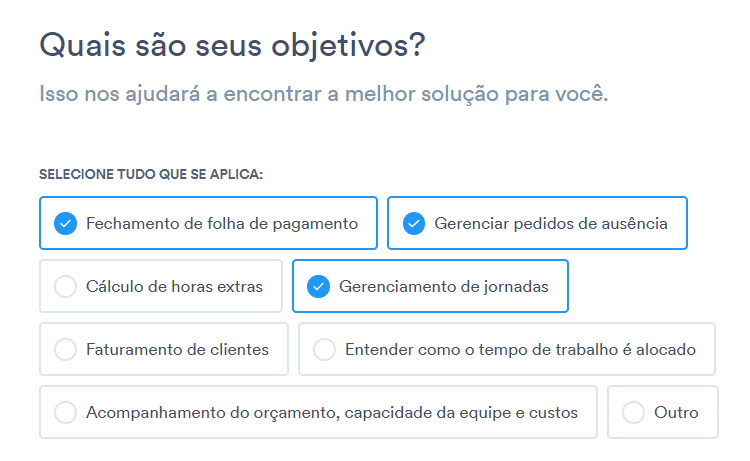Tick the empty circle for Acompanhamento do orçamento
750x461 pixels.
pos(66,413)
